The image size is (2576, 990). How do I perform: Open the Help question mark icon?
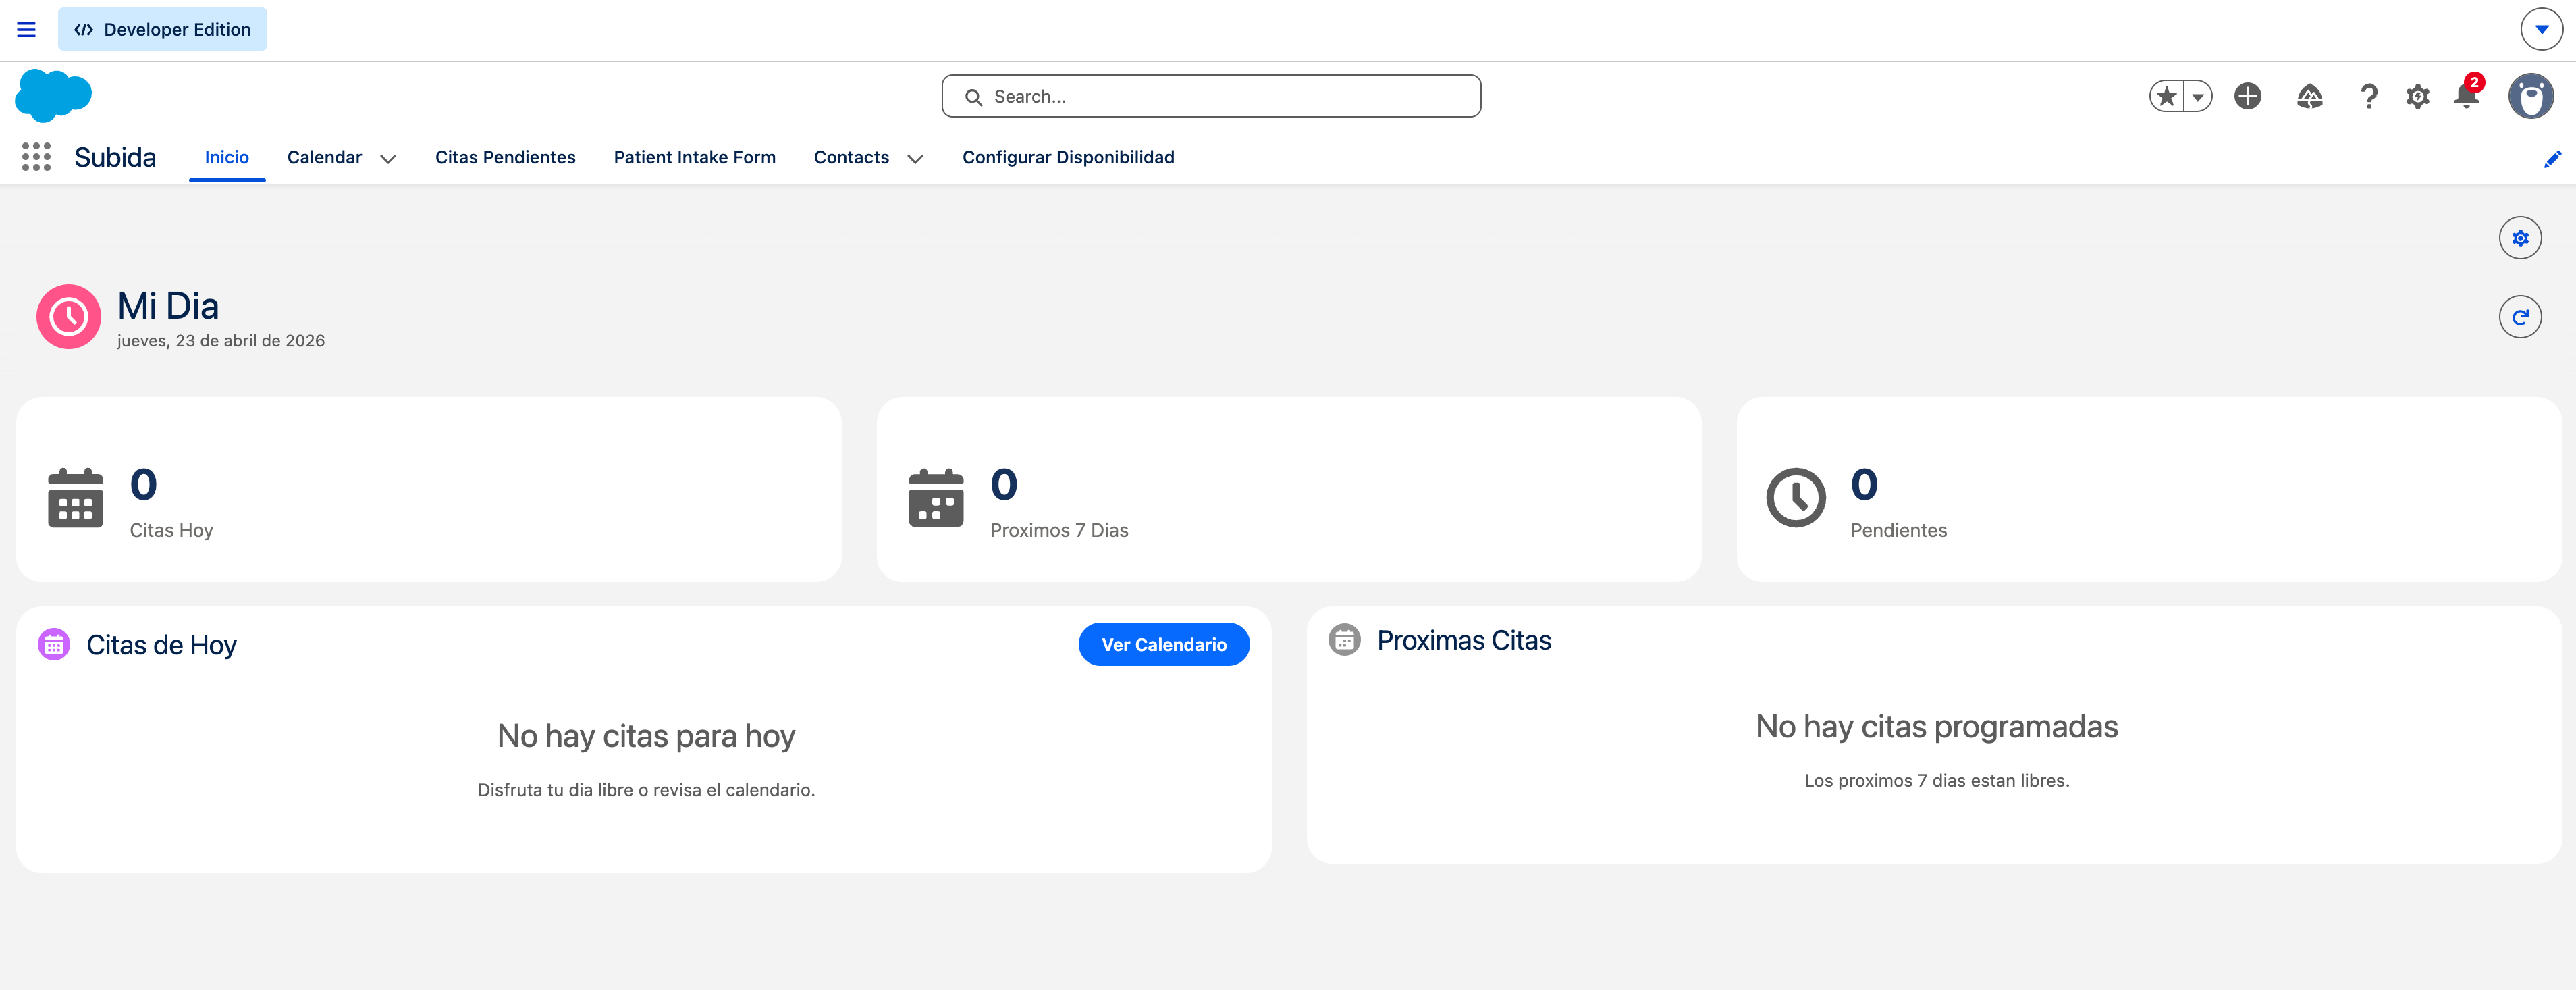pos(2368,96)
